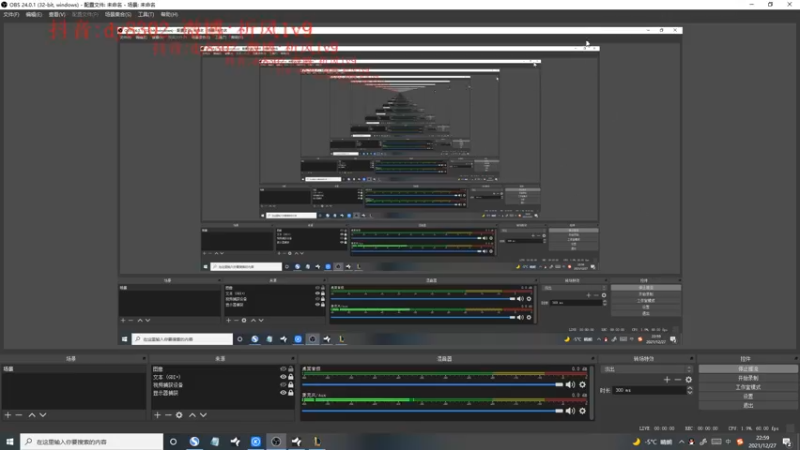Open the Help (H) menu
The width and height of the screenshot is (800, 450).
pyautogui.click(x=169, y=15)
